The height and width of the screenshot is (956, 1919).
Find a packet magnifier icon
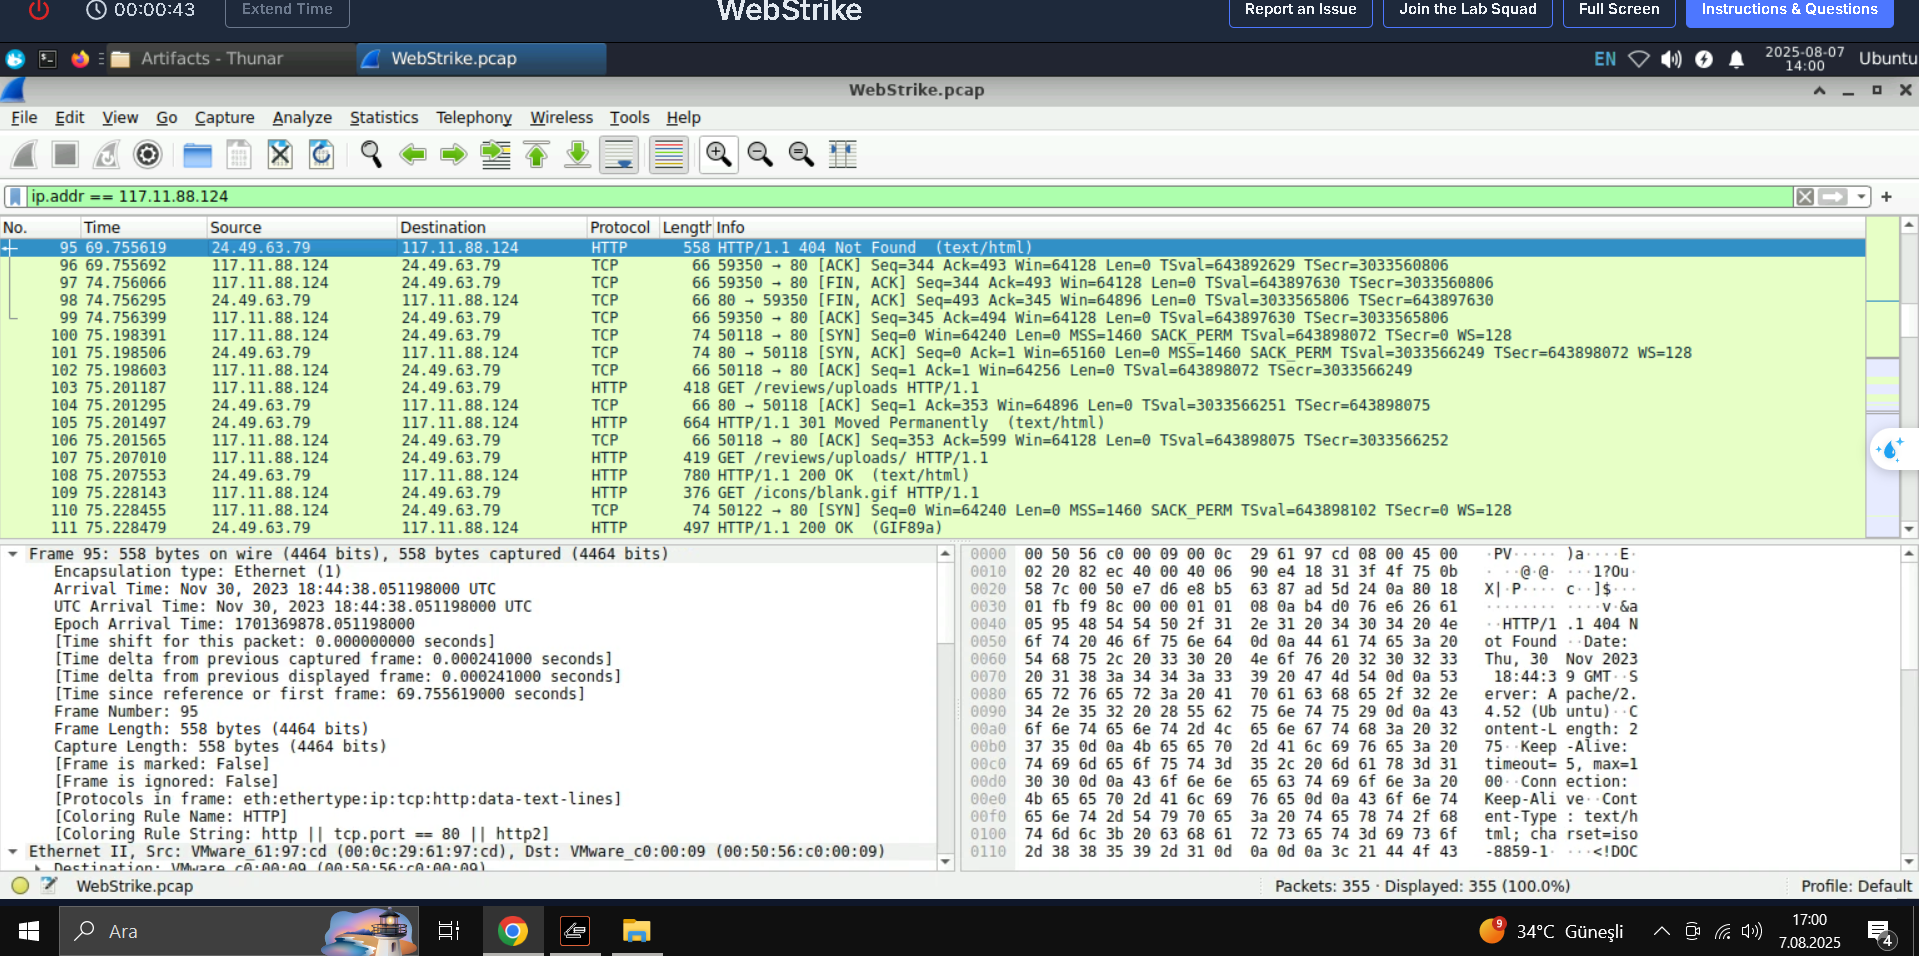pyautogui.click(x=371, y=154)
